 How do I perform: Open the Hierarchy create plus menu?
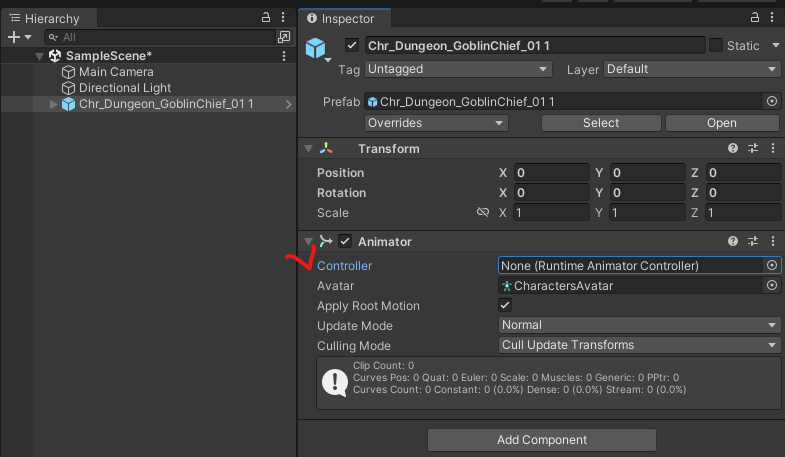19,37
